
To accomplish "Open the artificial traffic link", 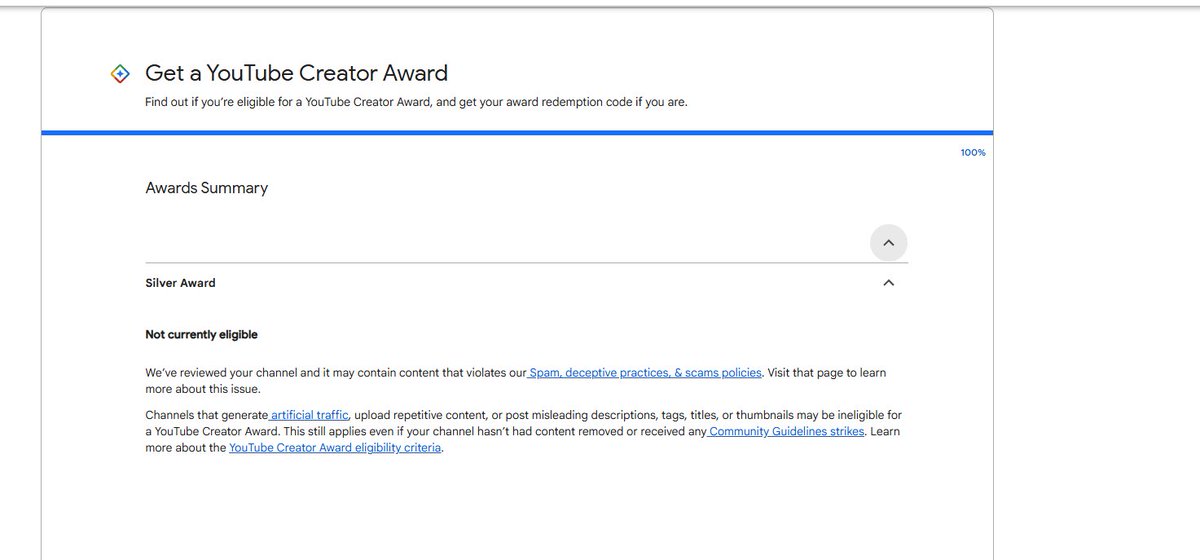I will 309,414.
